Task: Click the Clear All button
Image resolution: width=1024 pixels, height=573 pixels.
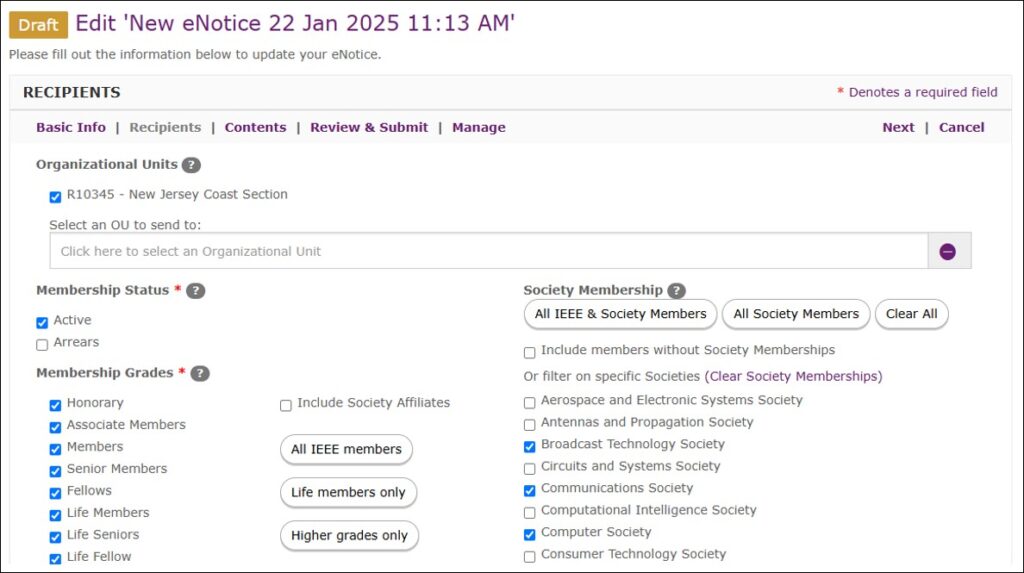Action: (x=911, y=314)
